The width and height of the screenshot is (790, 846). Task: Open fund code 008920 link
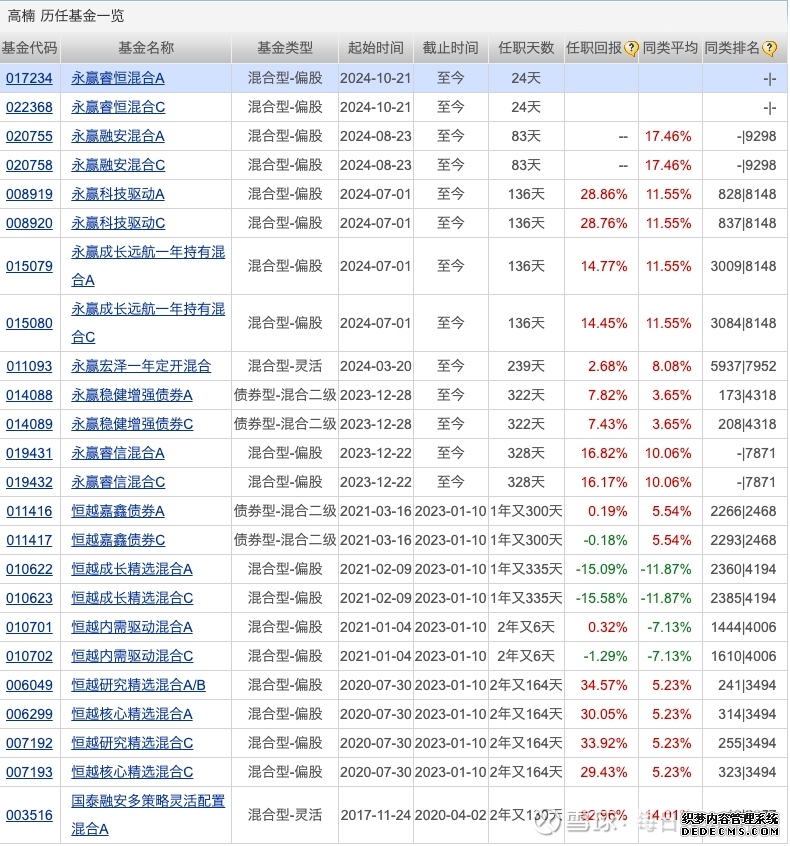pos(29,224)
